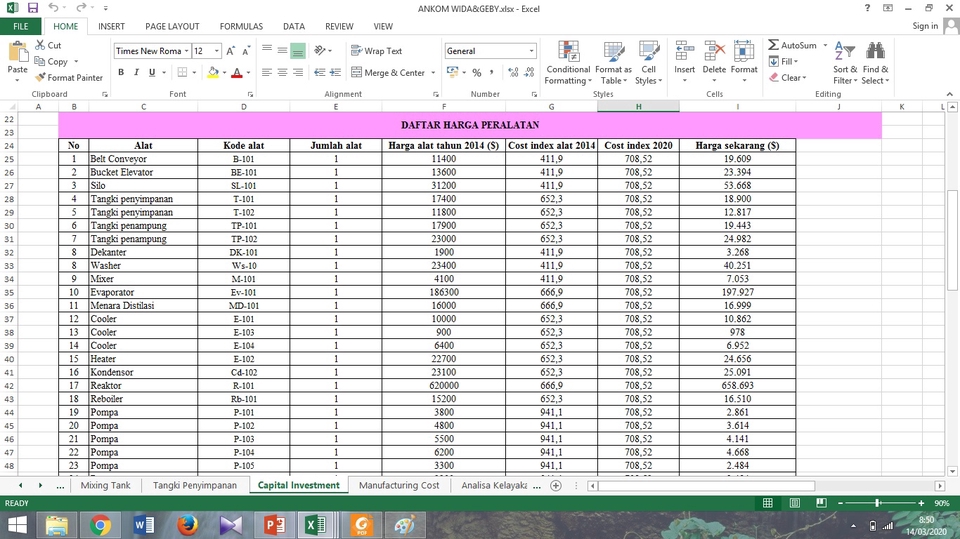Image resolution: width=960 pixels, height=539 pixels.
Task: Apply the yellow fill color bucket
Action: 213,72
